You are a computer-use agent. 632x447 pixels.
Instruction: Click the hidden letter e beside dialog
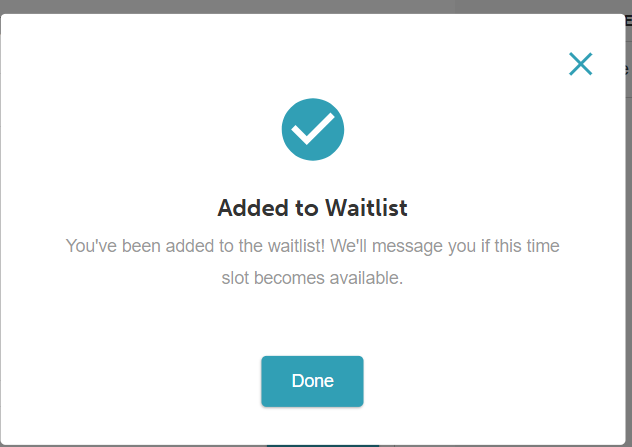click(x=626, y=69)
